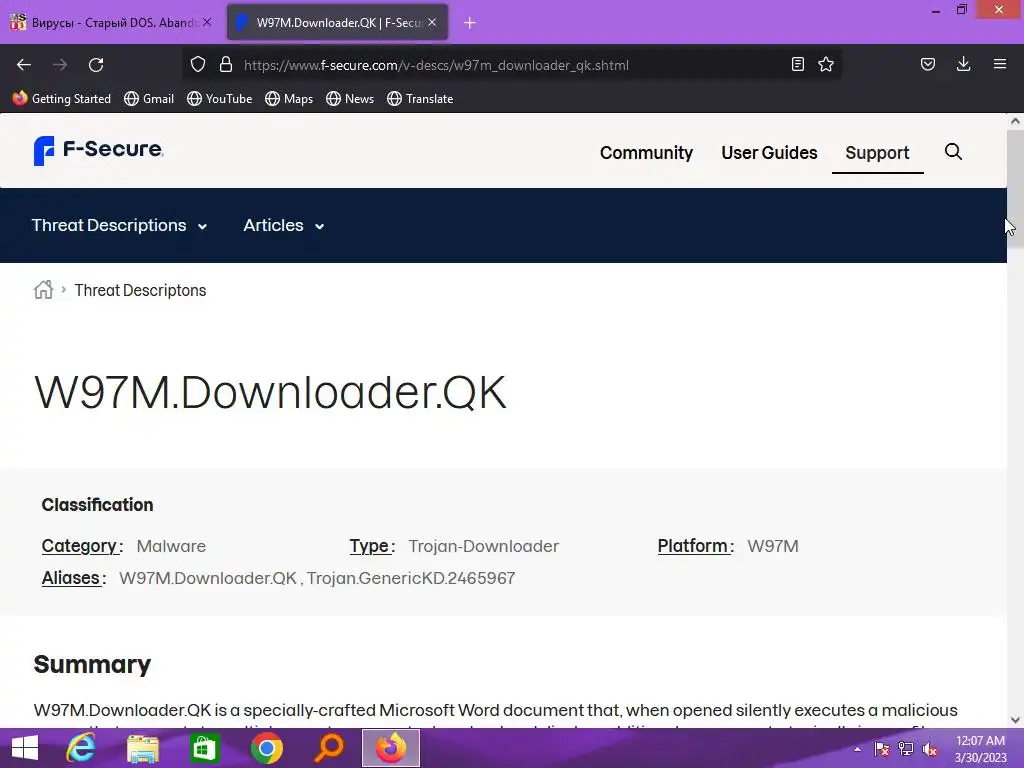The width and height of the screenshot is (1024, 768).
Task: Open the shield tracking protection icon
Action: [x=198, y=65]
